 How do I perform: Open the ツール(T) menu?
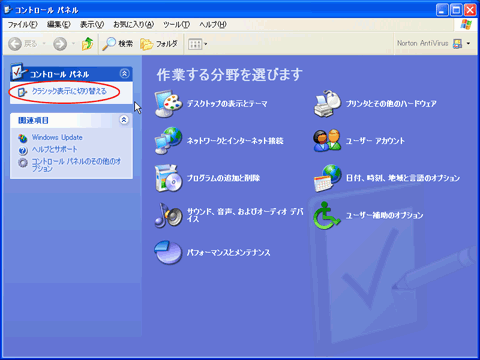[176, 24]
